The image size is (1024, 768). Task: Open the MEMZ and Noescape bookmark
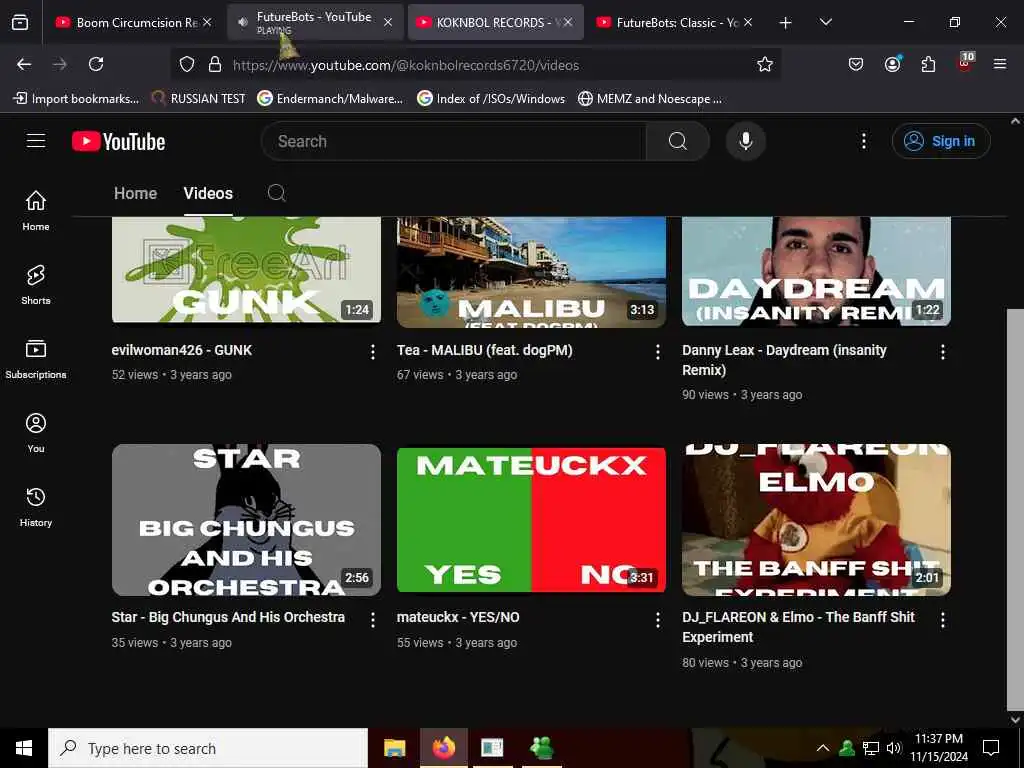(650, 99)
